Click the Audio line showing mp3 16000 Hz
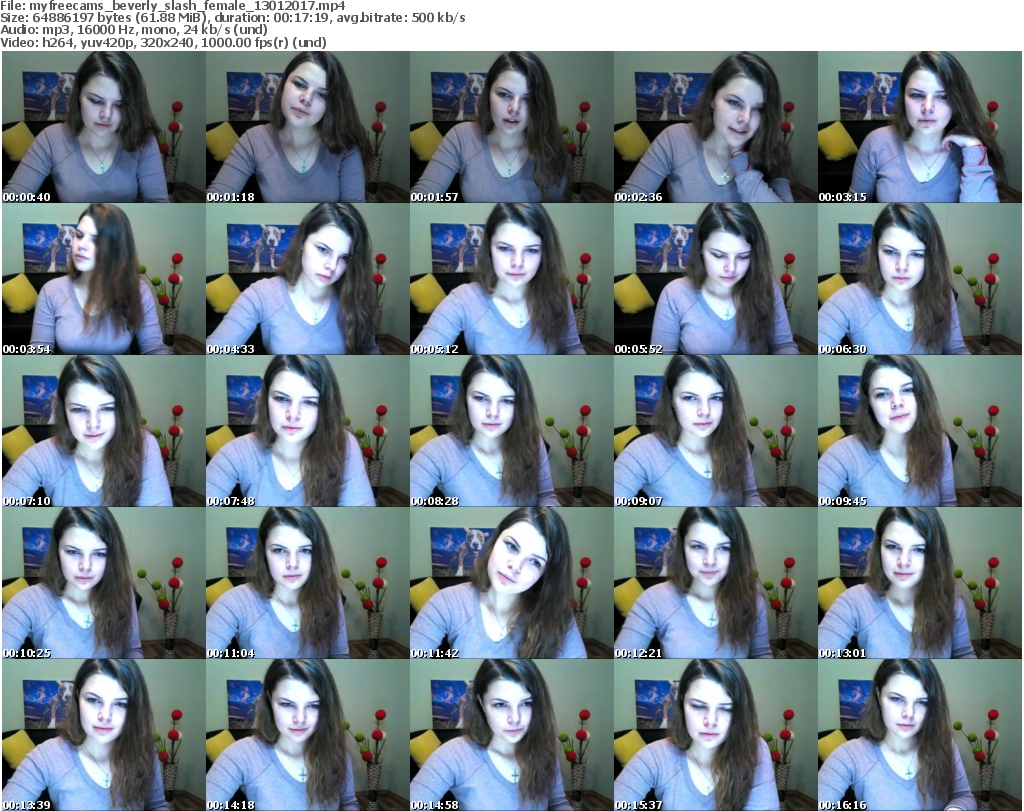Viewport: 1024px width, 811px height. [x=134, y=30]
